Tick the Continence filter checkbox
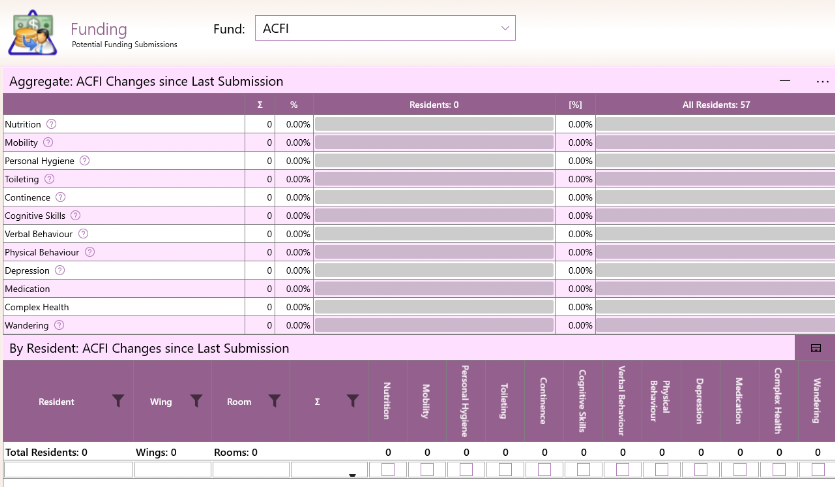 (544, 469)
